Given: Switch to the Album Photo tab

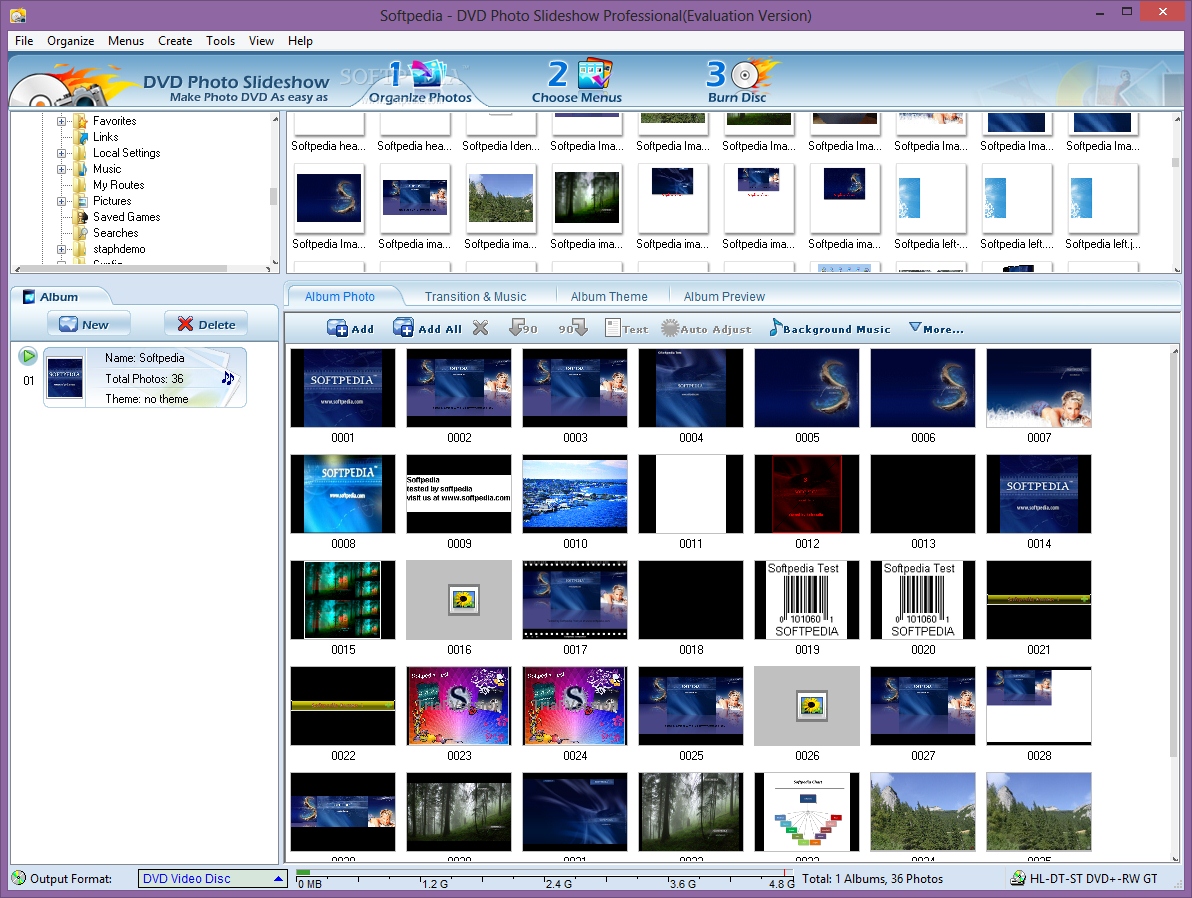Looking at the screenshot, I should point(340,297).
